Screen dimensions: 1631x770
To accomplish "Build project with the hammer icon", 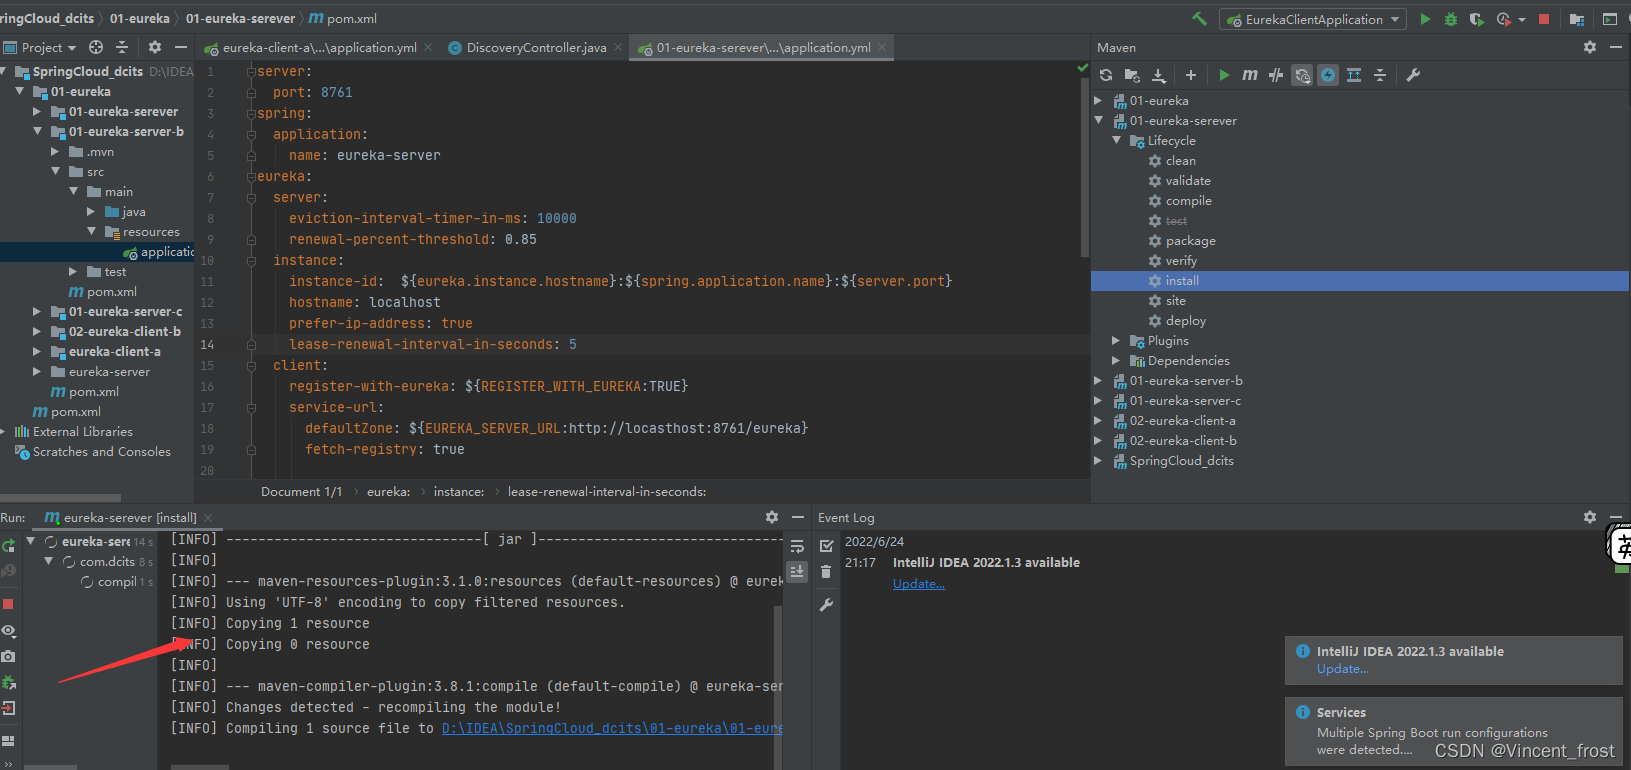I will point(1199,19).
